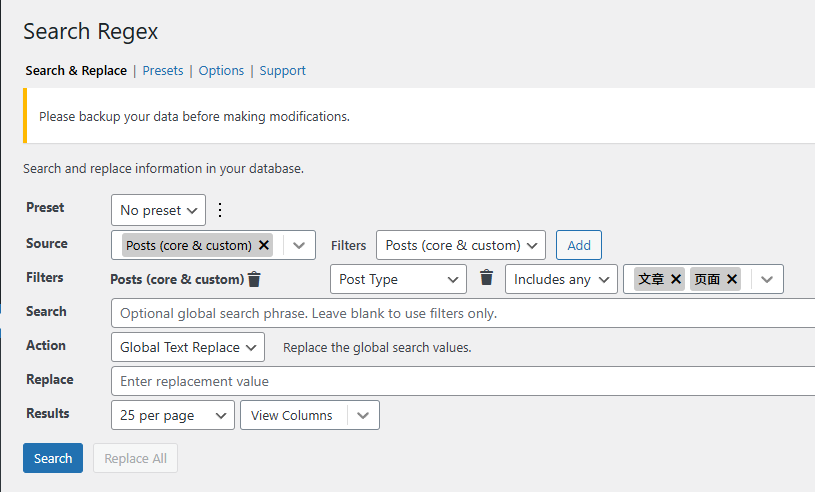Open the Options tab
Image resolution: width=815 pixels, height=492 pixels.
coord(221,71)
